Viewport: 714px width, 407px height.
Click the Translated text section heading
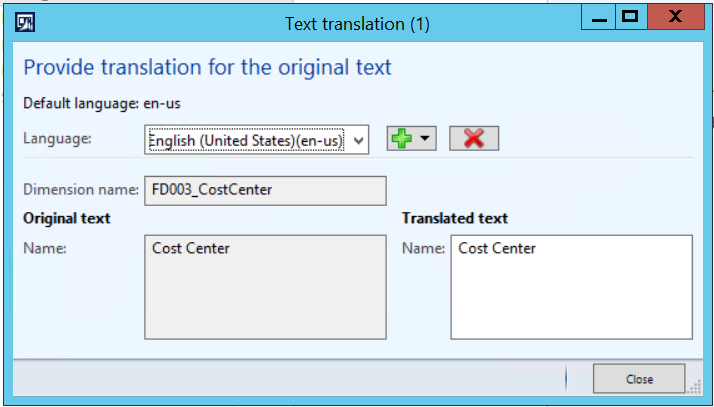[x=454, y=218]
